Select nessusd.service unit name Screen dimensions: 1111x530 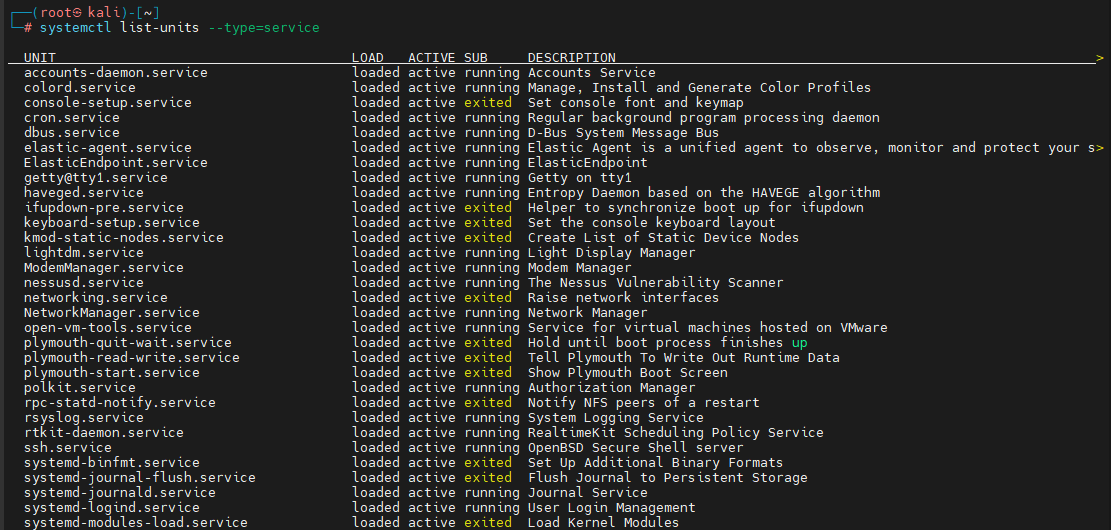coord(84,283)
